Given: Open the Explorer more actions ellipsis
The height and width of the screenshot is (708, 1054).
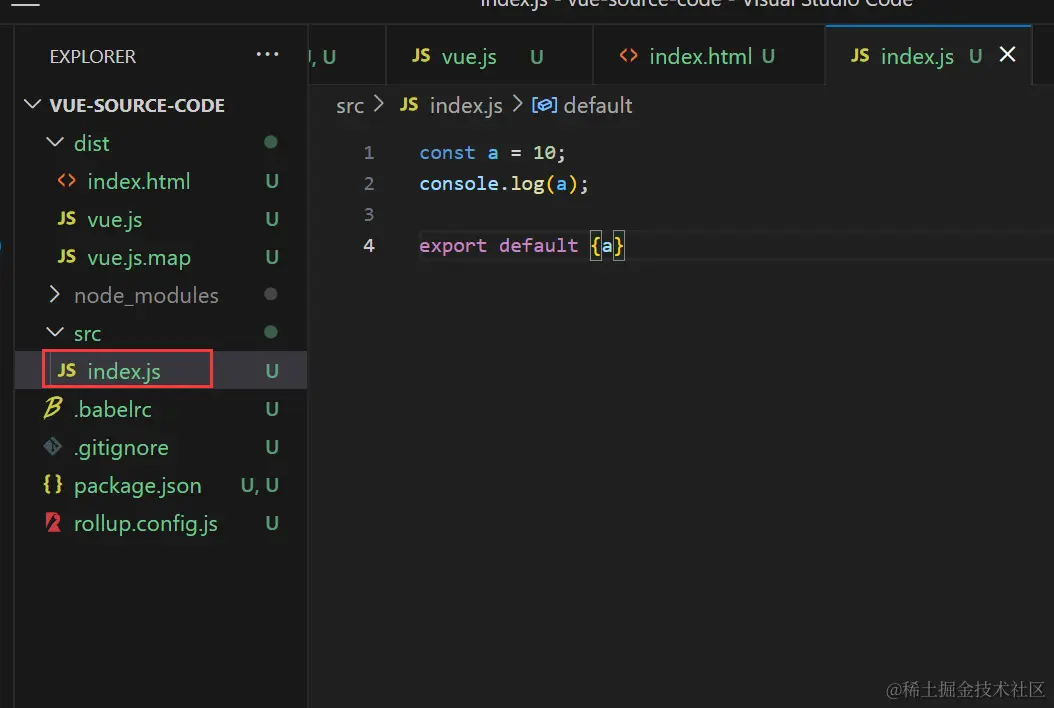Looking at the screenshot, I should [267, 54].
